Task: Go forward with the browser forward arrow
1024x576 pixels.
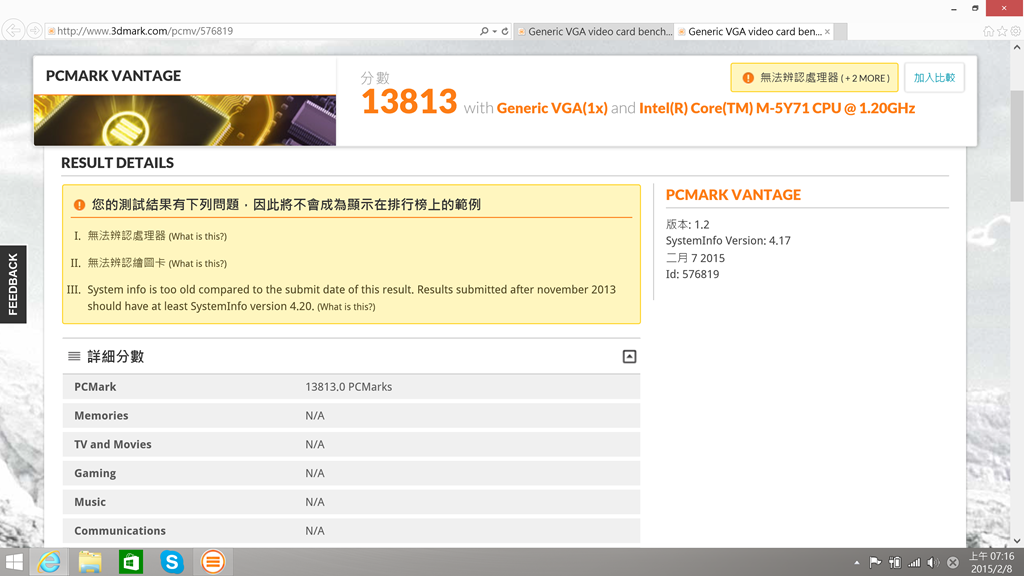Action: 35,31
